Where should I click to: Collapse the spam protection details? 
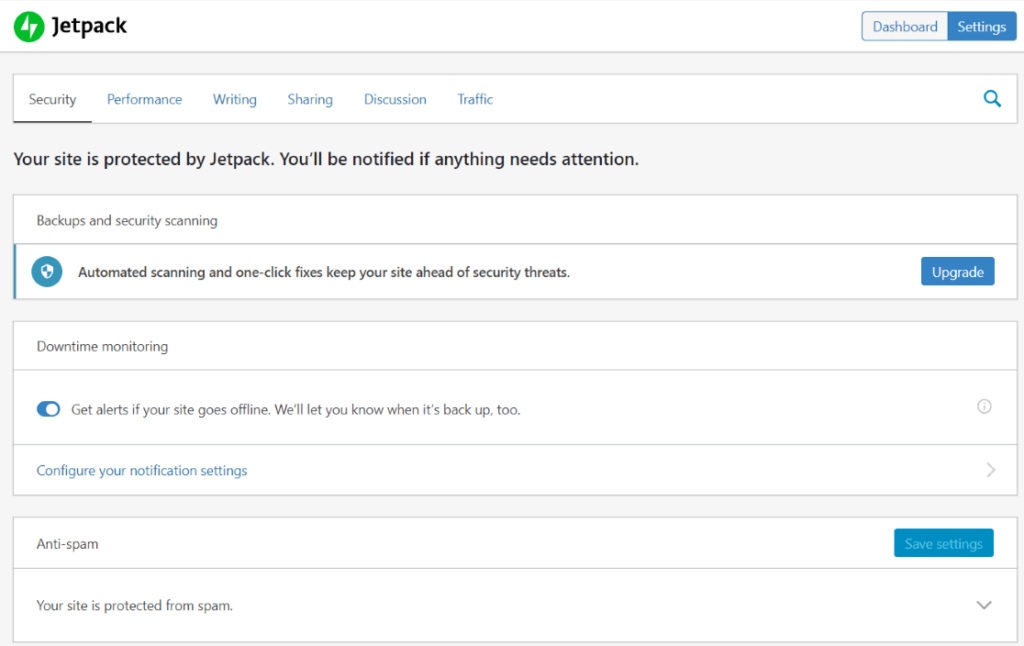(984, 605)
